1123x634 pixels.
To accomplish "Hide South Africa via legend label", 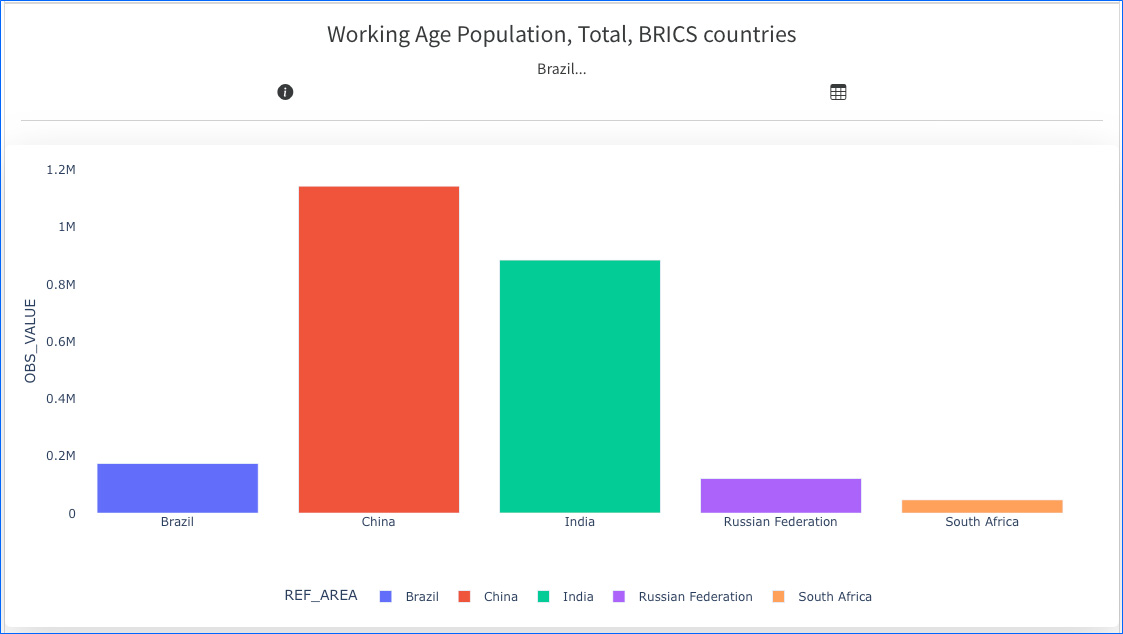I will coord(835,597).
